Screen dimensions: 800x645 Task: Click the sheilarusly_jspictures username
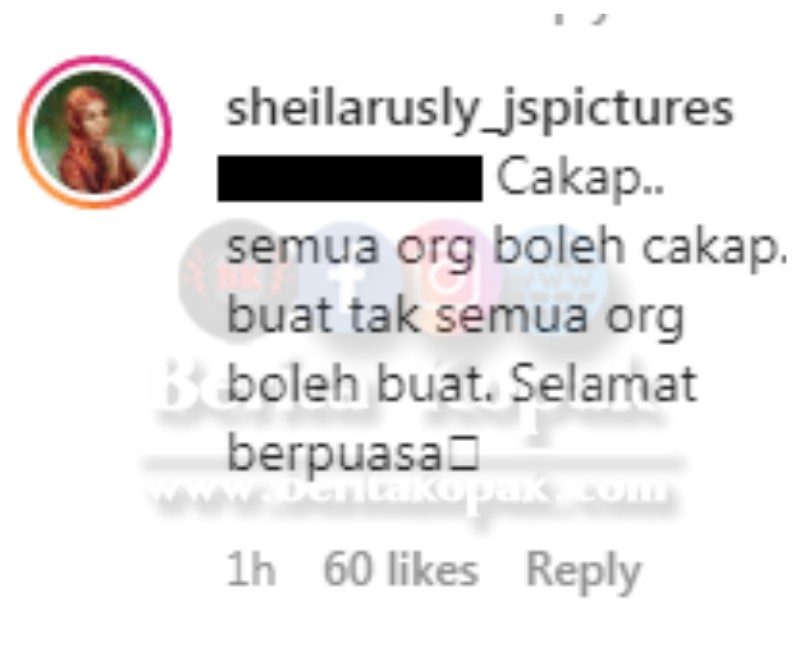pyautogui.click(x=480, y=110)
